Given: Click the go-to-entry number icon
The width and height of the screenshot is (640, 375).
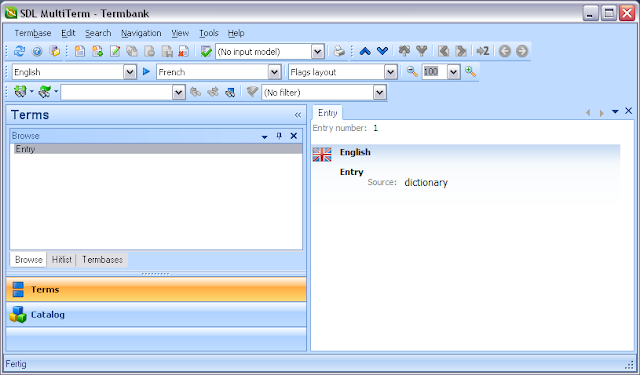Looking at the screenshot, I should coord(482,51).
